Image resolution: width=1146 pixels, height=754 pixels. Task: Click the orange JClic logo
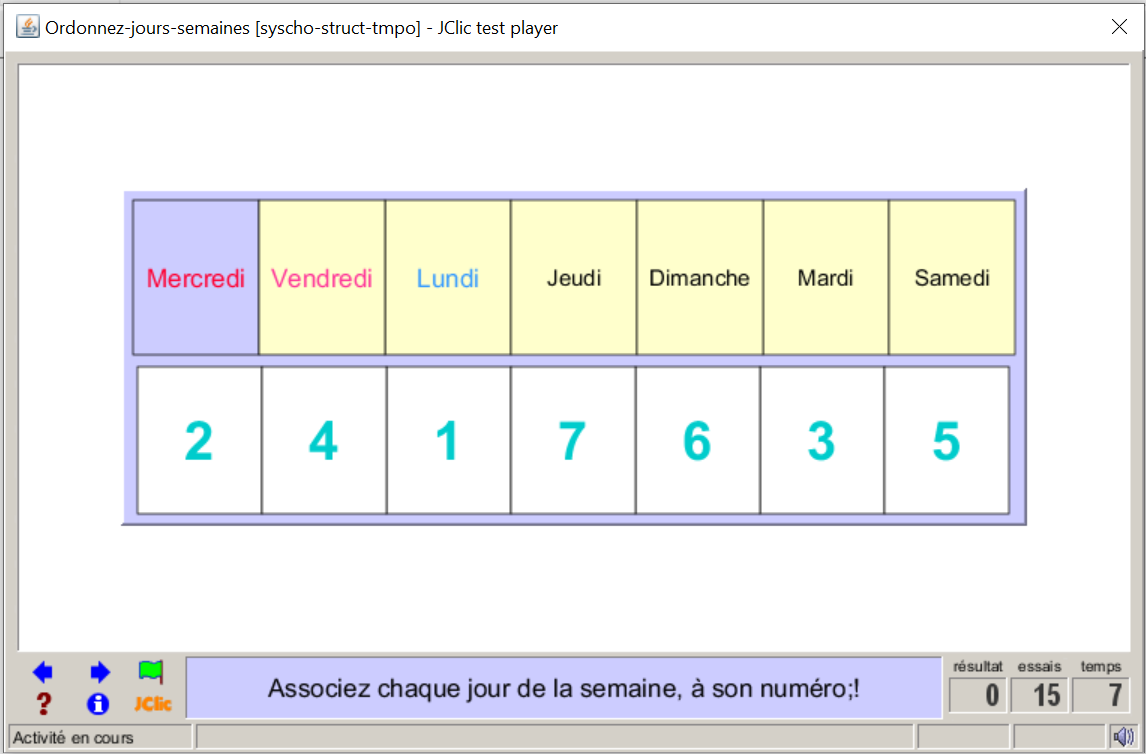coord(153,704)
